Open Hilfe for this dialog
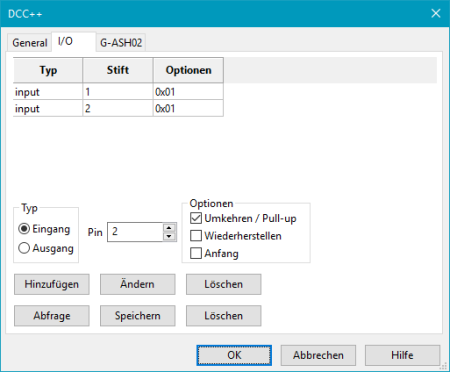The image size is (450, 372). pos(402,355)
